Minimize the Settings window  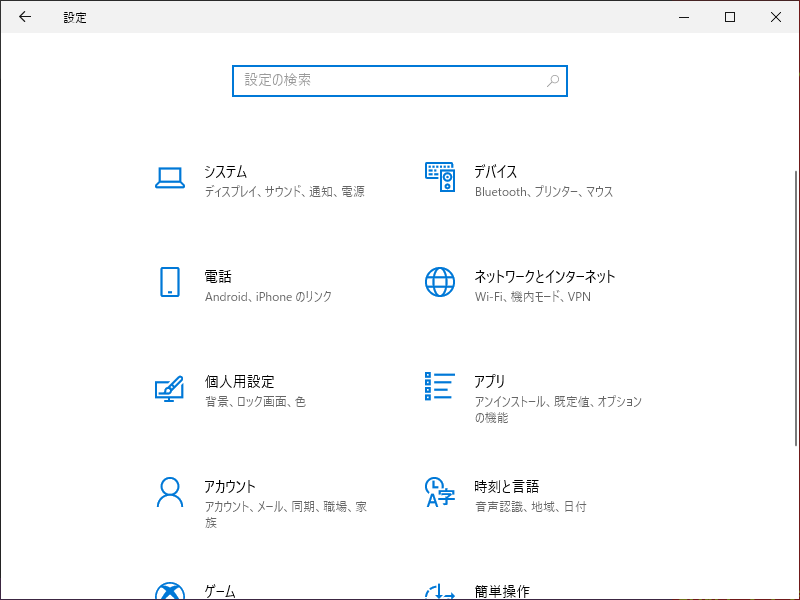684,17
